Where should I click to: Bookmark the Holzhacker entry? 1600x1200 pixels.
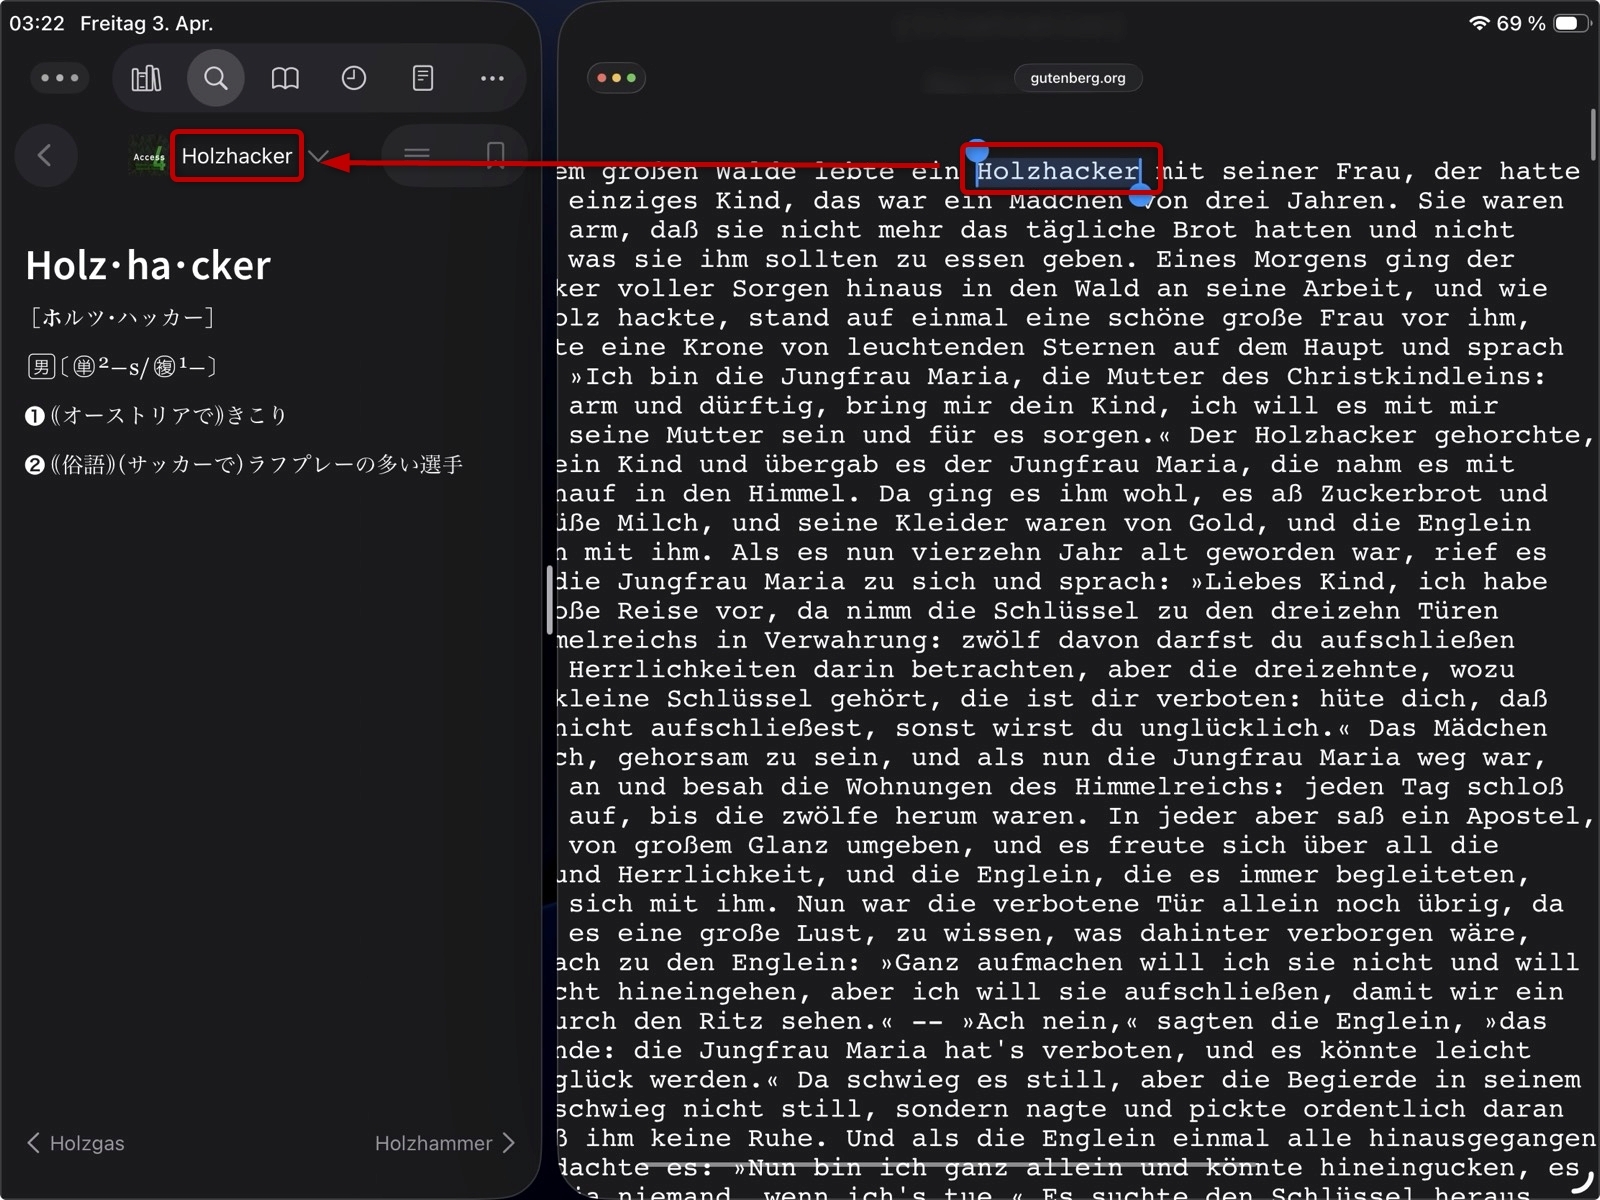point(495,155)
